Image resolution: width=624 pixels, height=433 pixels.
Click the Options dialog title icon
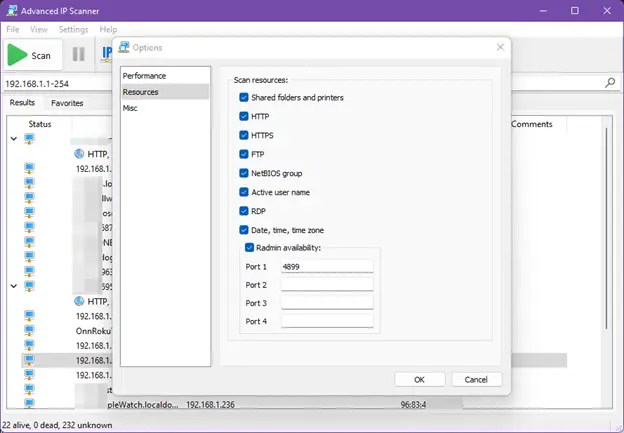click(x=124, y=47)
